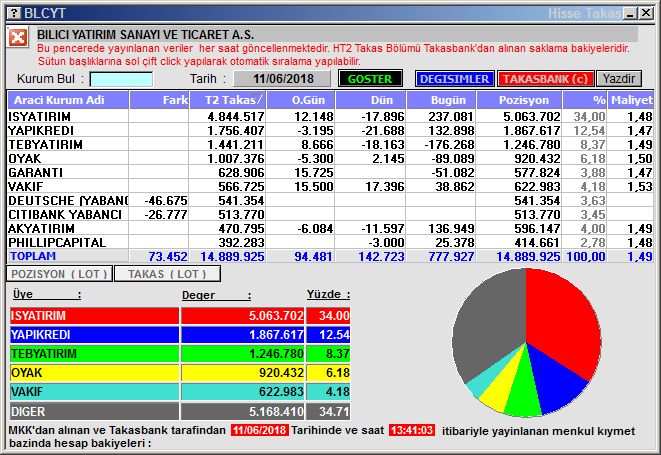Sort by Fark column header

pyautogui.click(x=159, y=100)
